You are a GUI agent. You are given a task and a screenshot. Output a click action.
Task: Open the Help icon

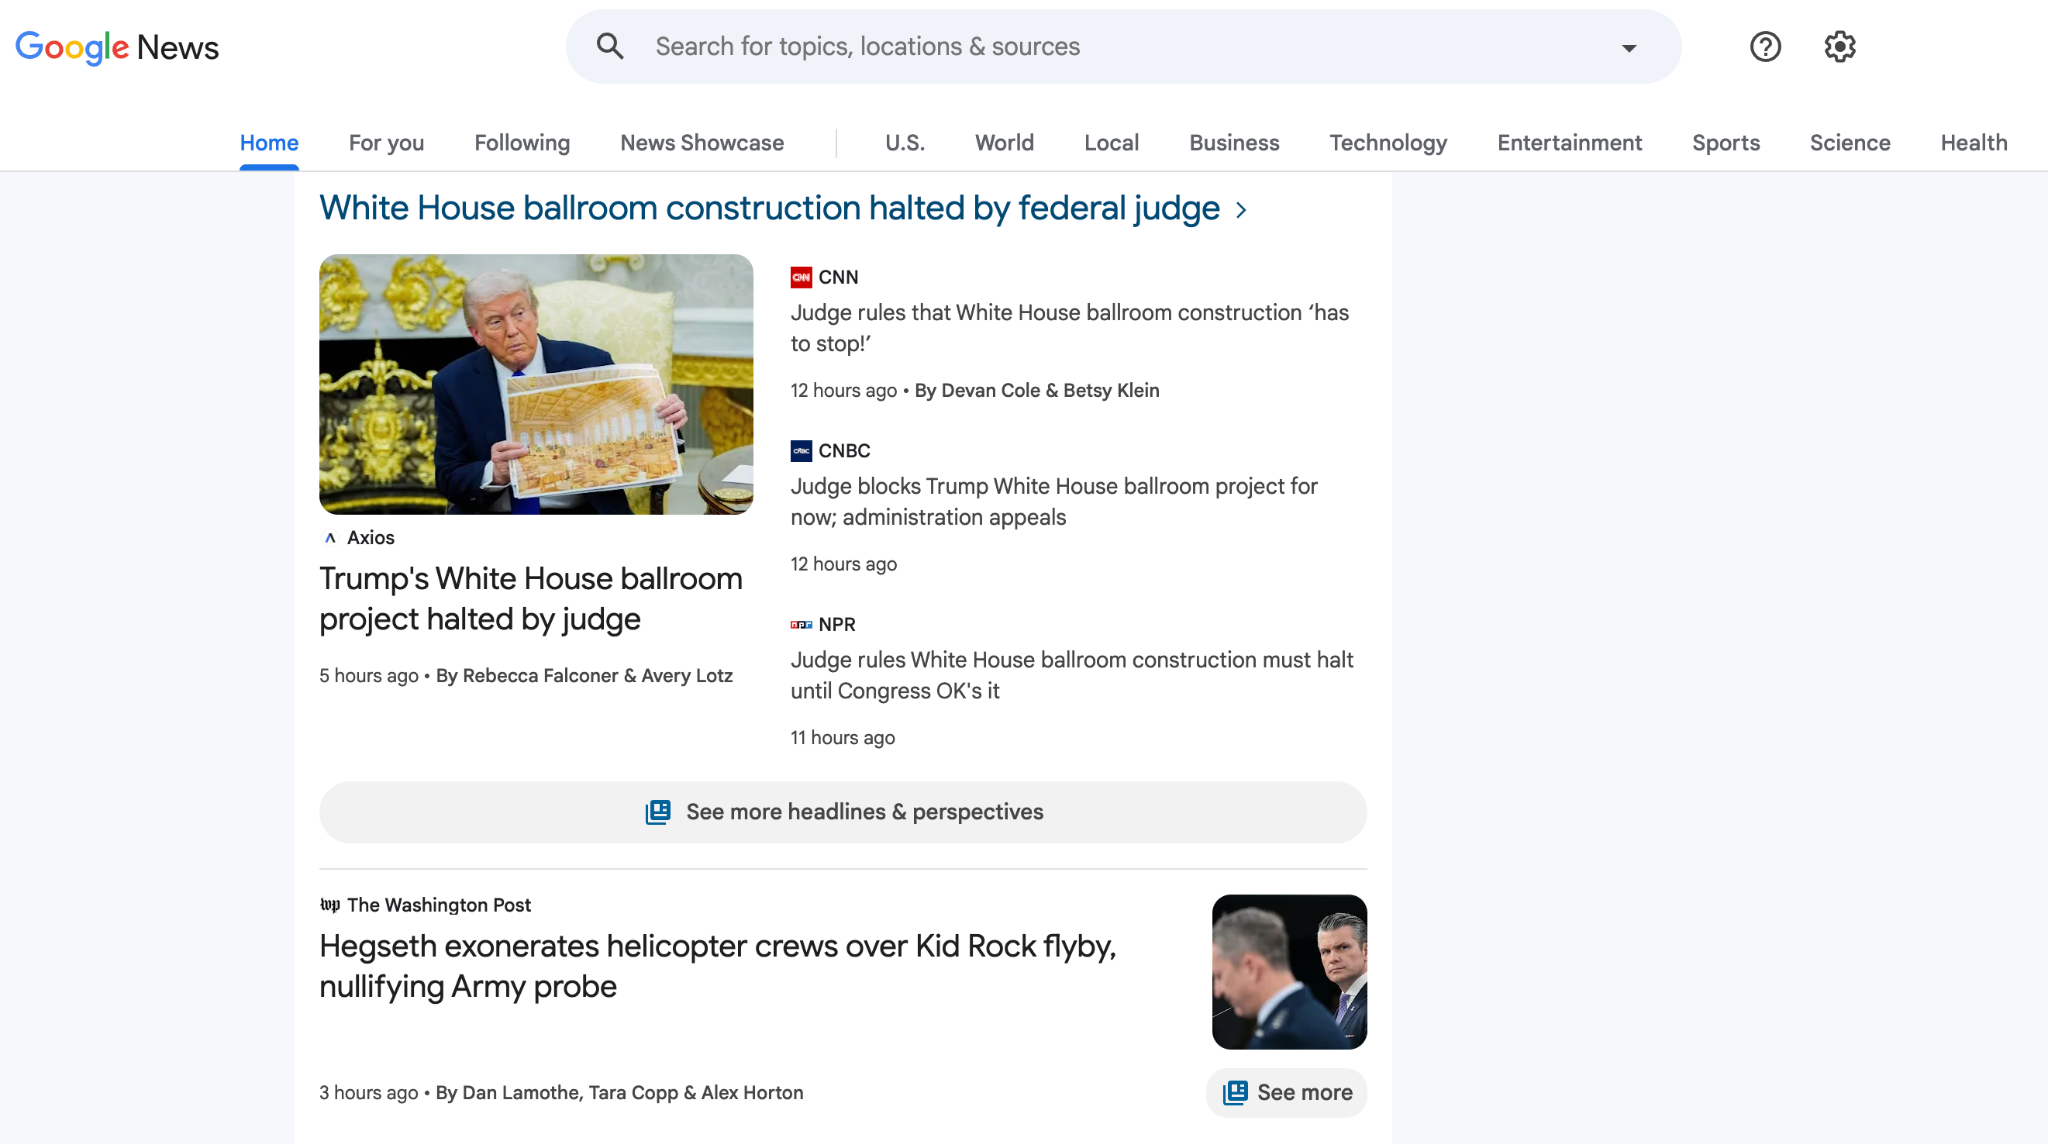coord(1765,46)
